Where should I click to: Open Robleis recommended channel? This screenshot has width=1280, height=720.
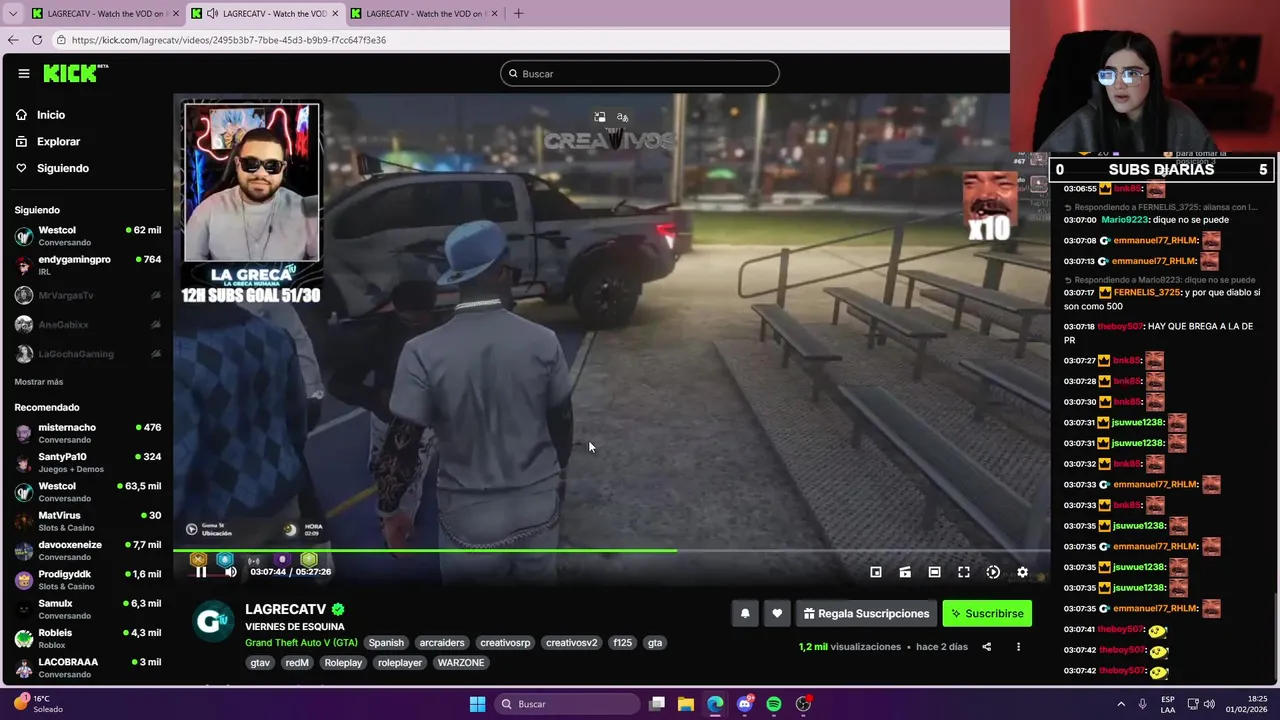pyautogui.click(x=88, y=638)
